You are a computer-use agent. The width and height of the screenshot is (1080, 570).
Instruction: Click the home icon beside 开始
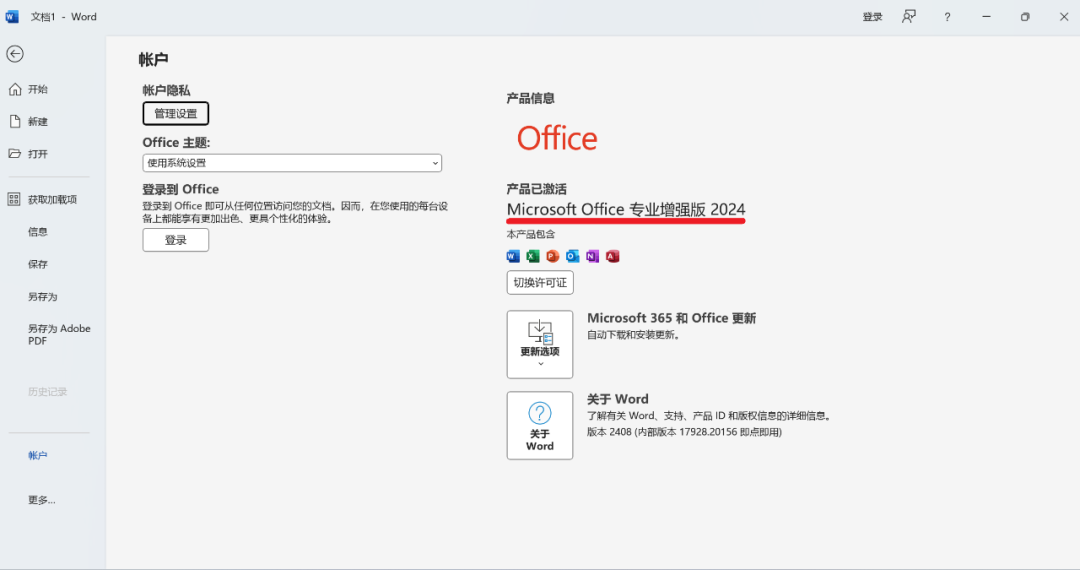[x=14, y=89]
